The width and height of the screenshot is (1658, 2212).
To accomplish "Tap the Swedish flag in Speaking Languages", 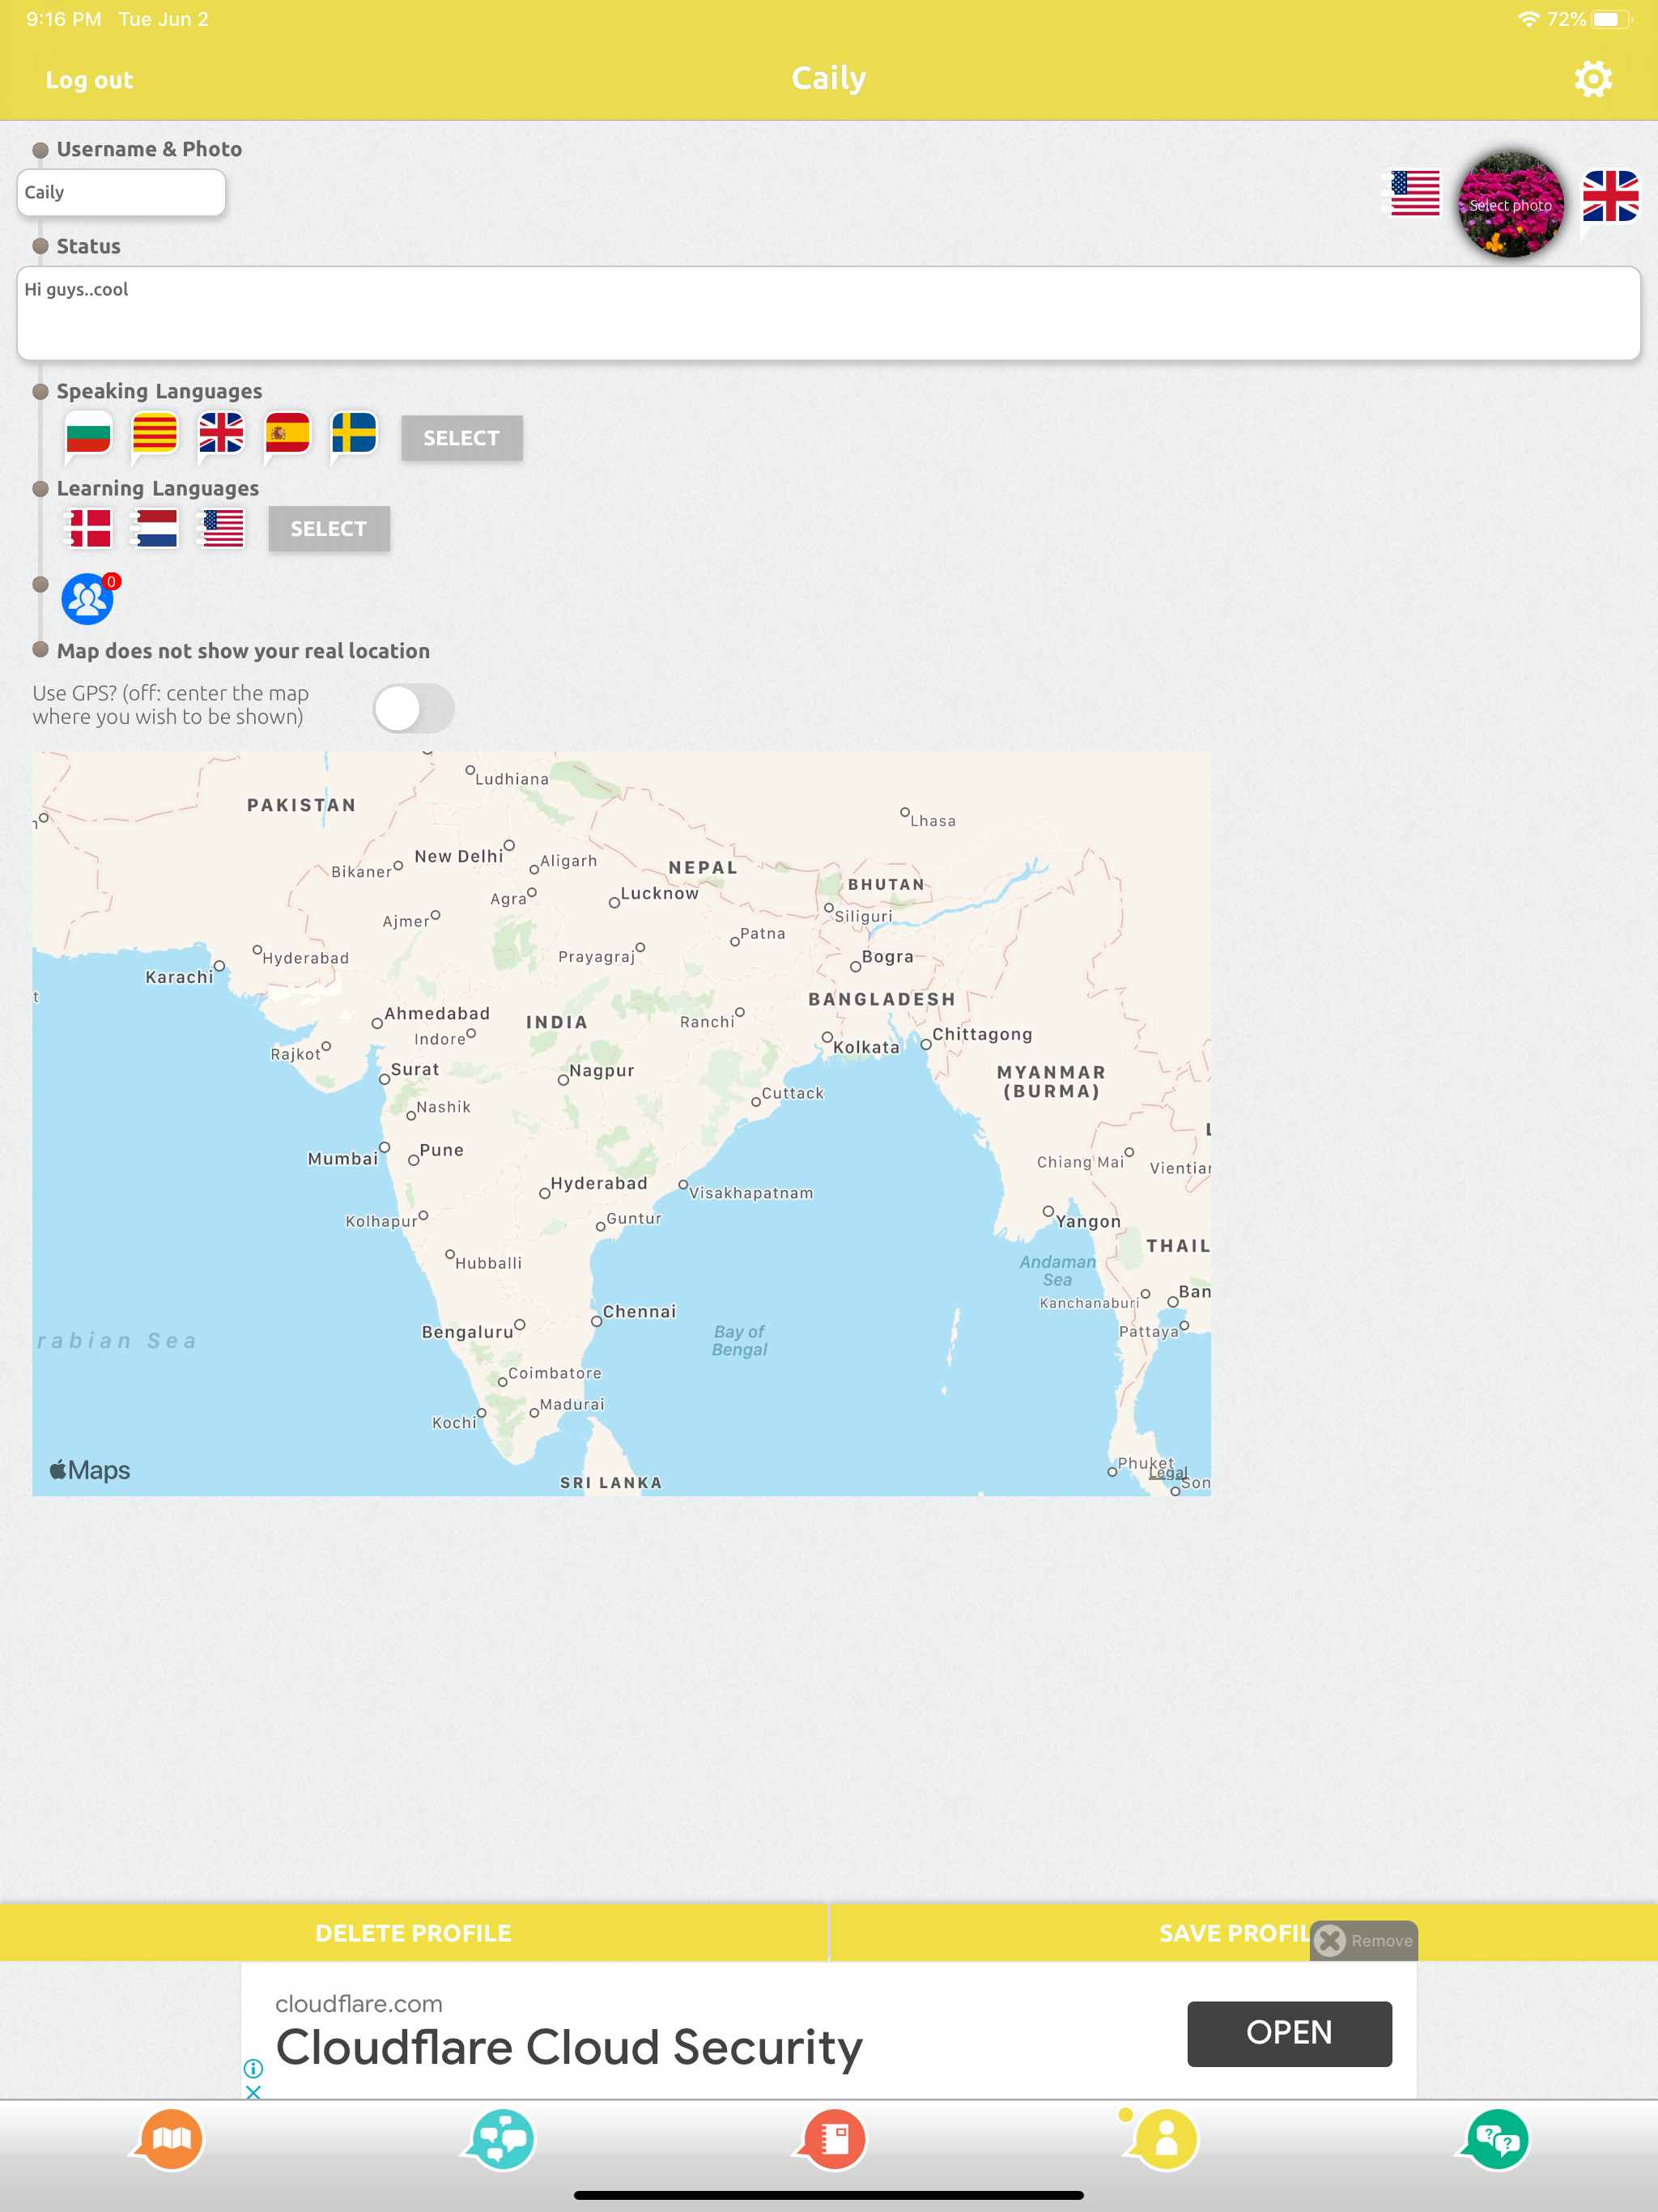I will coord(354,436).
